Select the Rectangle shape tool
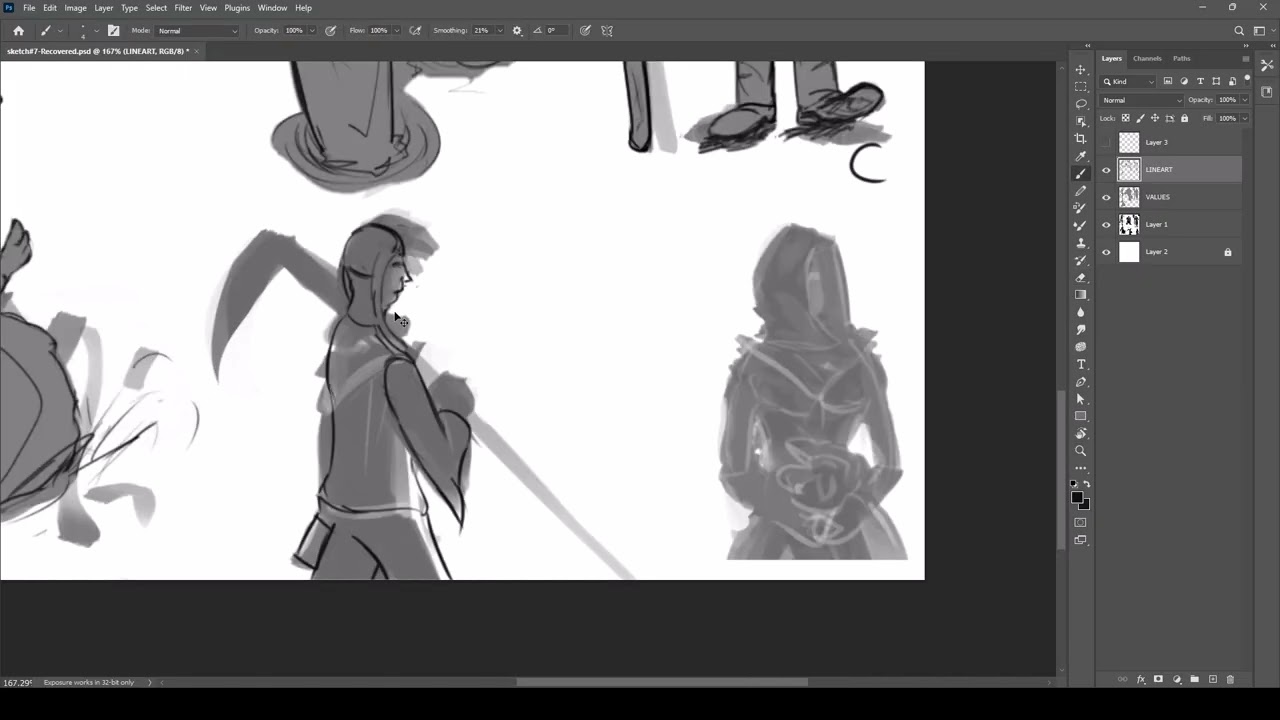The width and height of the screenshot is (1280, 720). (x=1080, y=416)
